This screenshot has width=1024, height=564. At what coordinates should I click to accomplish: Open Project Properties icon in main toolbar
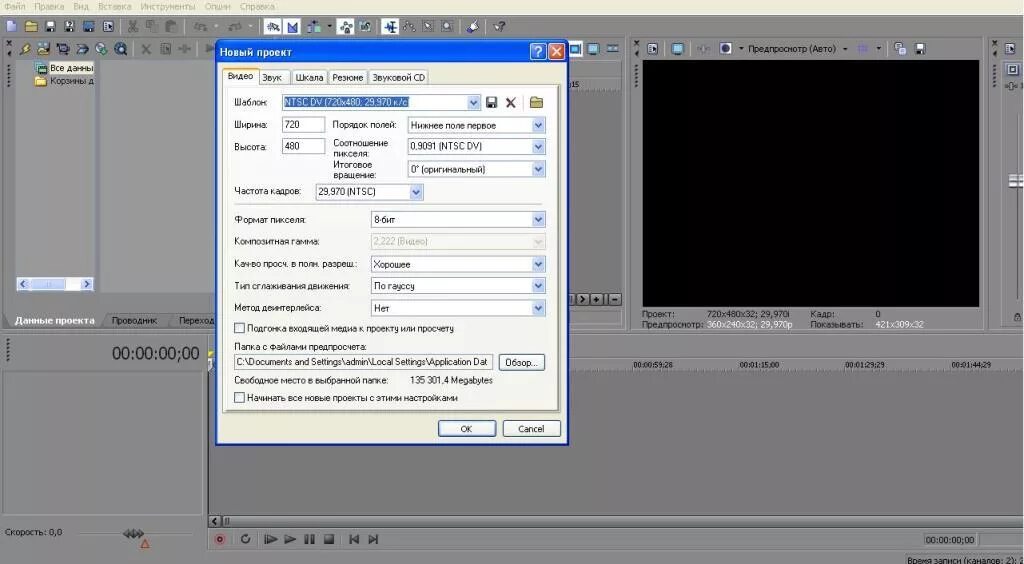click(x=108, y=27)
